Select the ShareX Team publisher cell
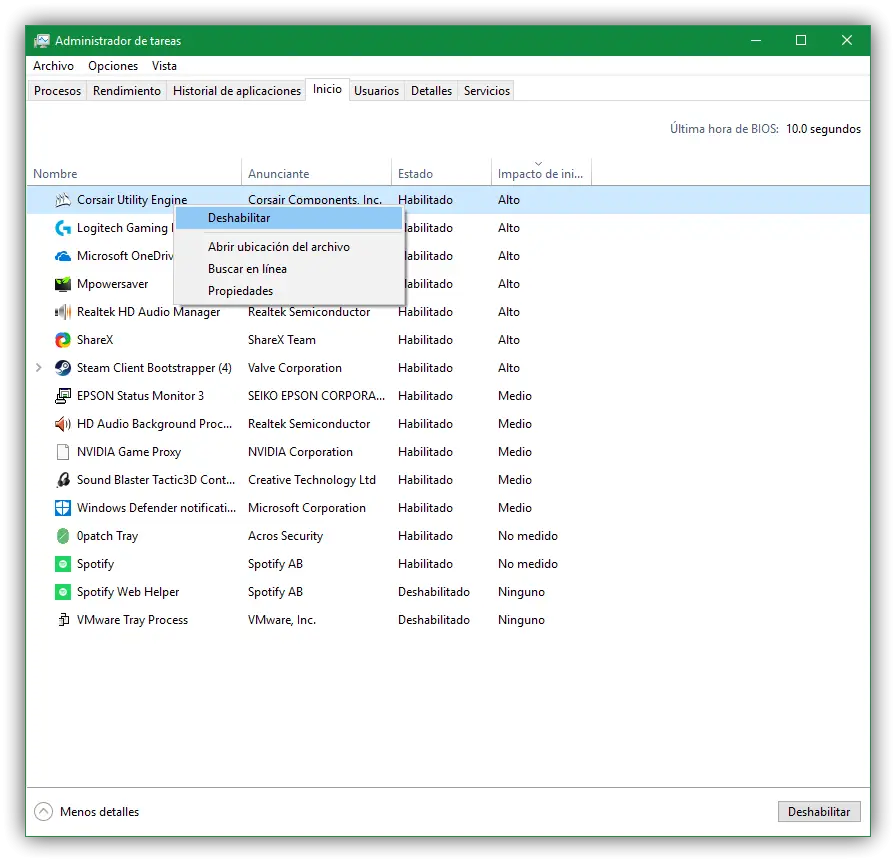Screen dimensions: 896x862 point(282,340)
